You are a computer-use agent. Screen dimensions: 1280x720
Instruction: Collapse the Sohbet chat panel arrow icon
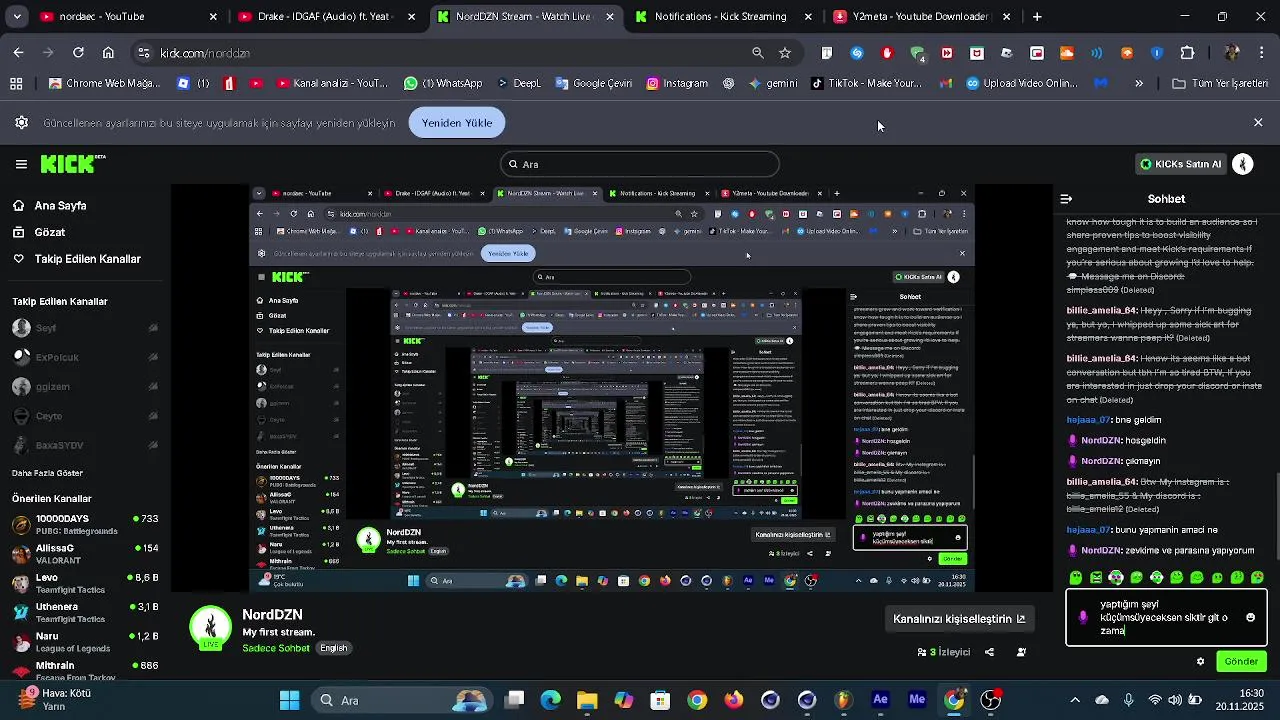click(x=1066, y=199)
